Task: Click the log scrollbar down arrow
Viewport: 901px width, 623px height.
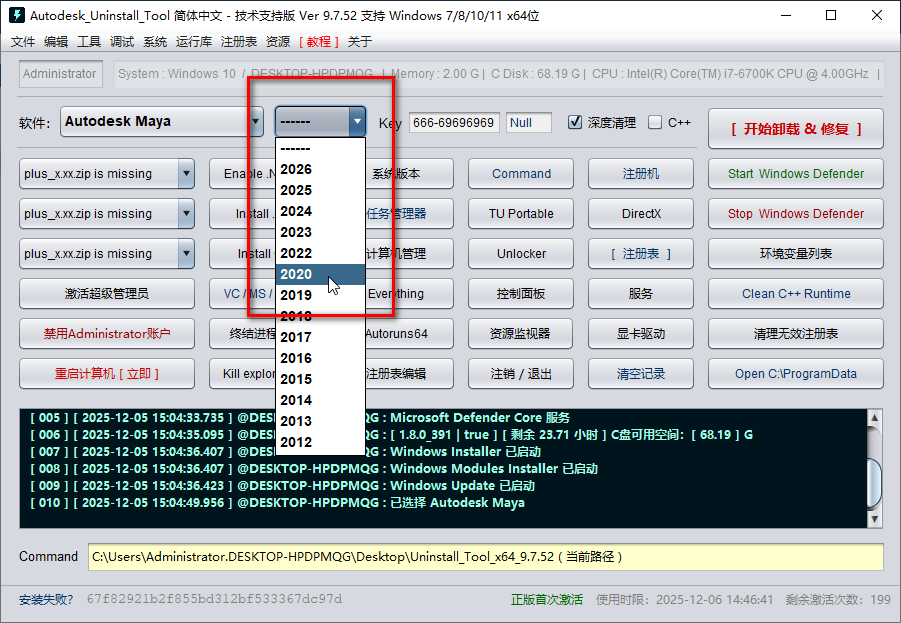Action: (x=874, y=519)
